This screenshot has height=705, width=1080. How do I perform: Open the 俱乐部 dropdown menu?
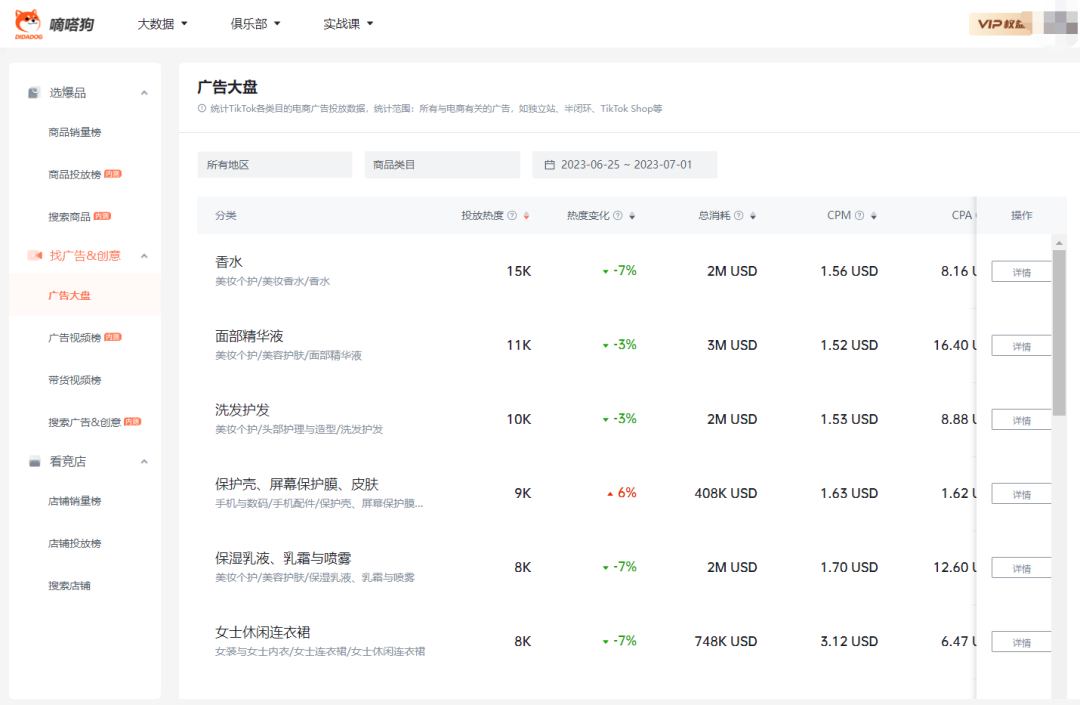click(x=255, y=24)
